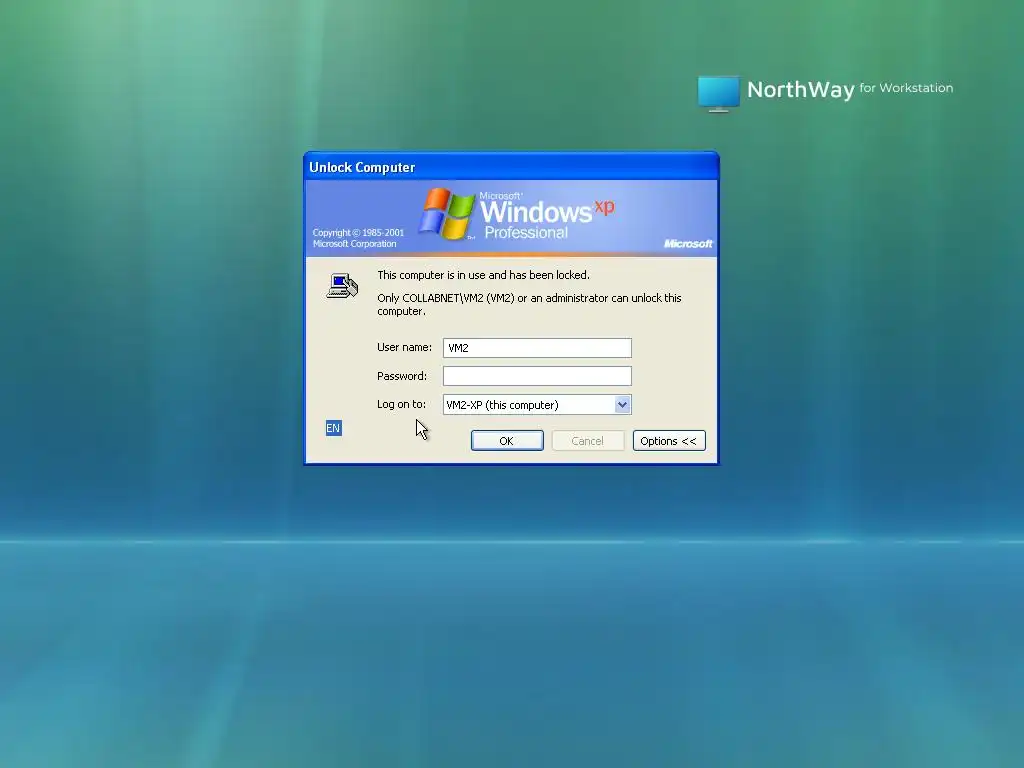
Task: Collapse the dialog with Options << button
Action: point(669,441)
